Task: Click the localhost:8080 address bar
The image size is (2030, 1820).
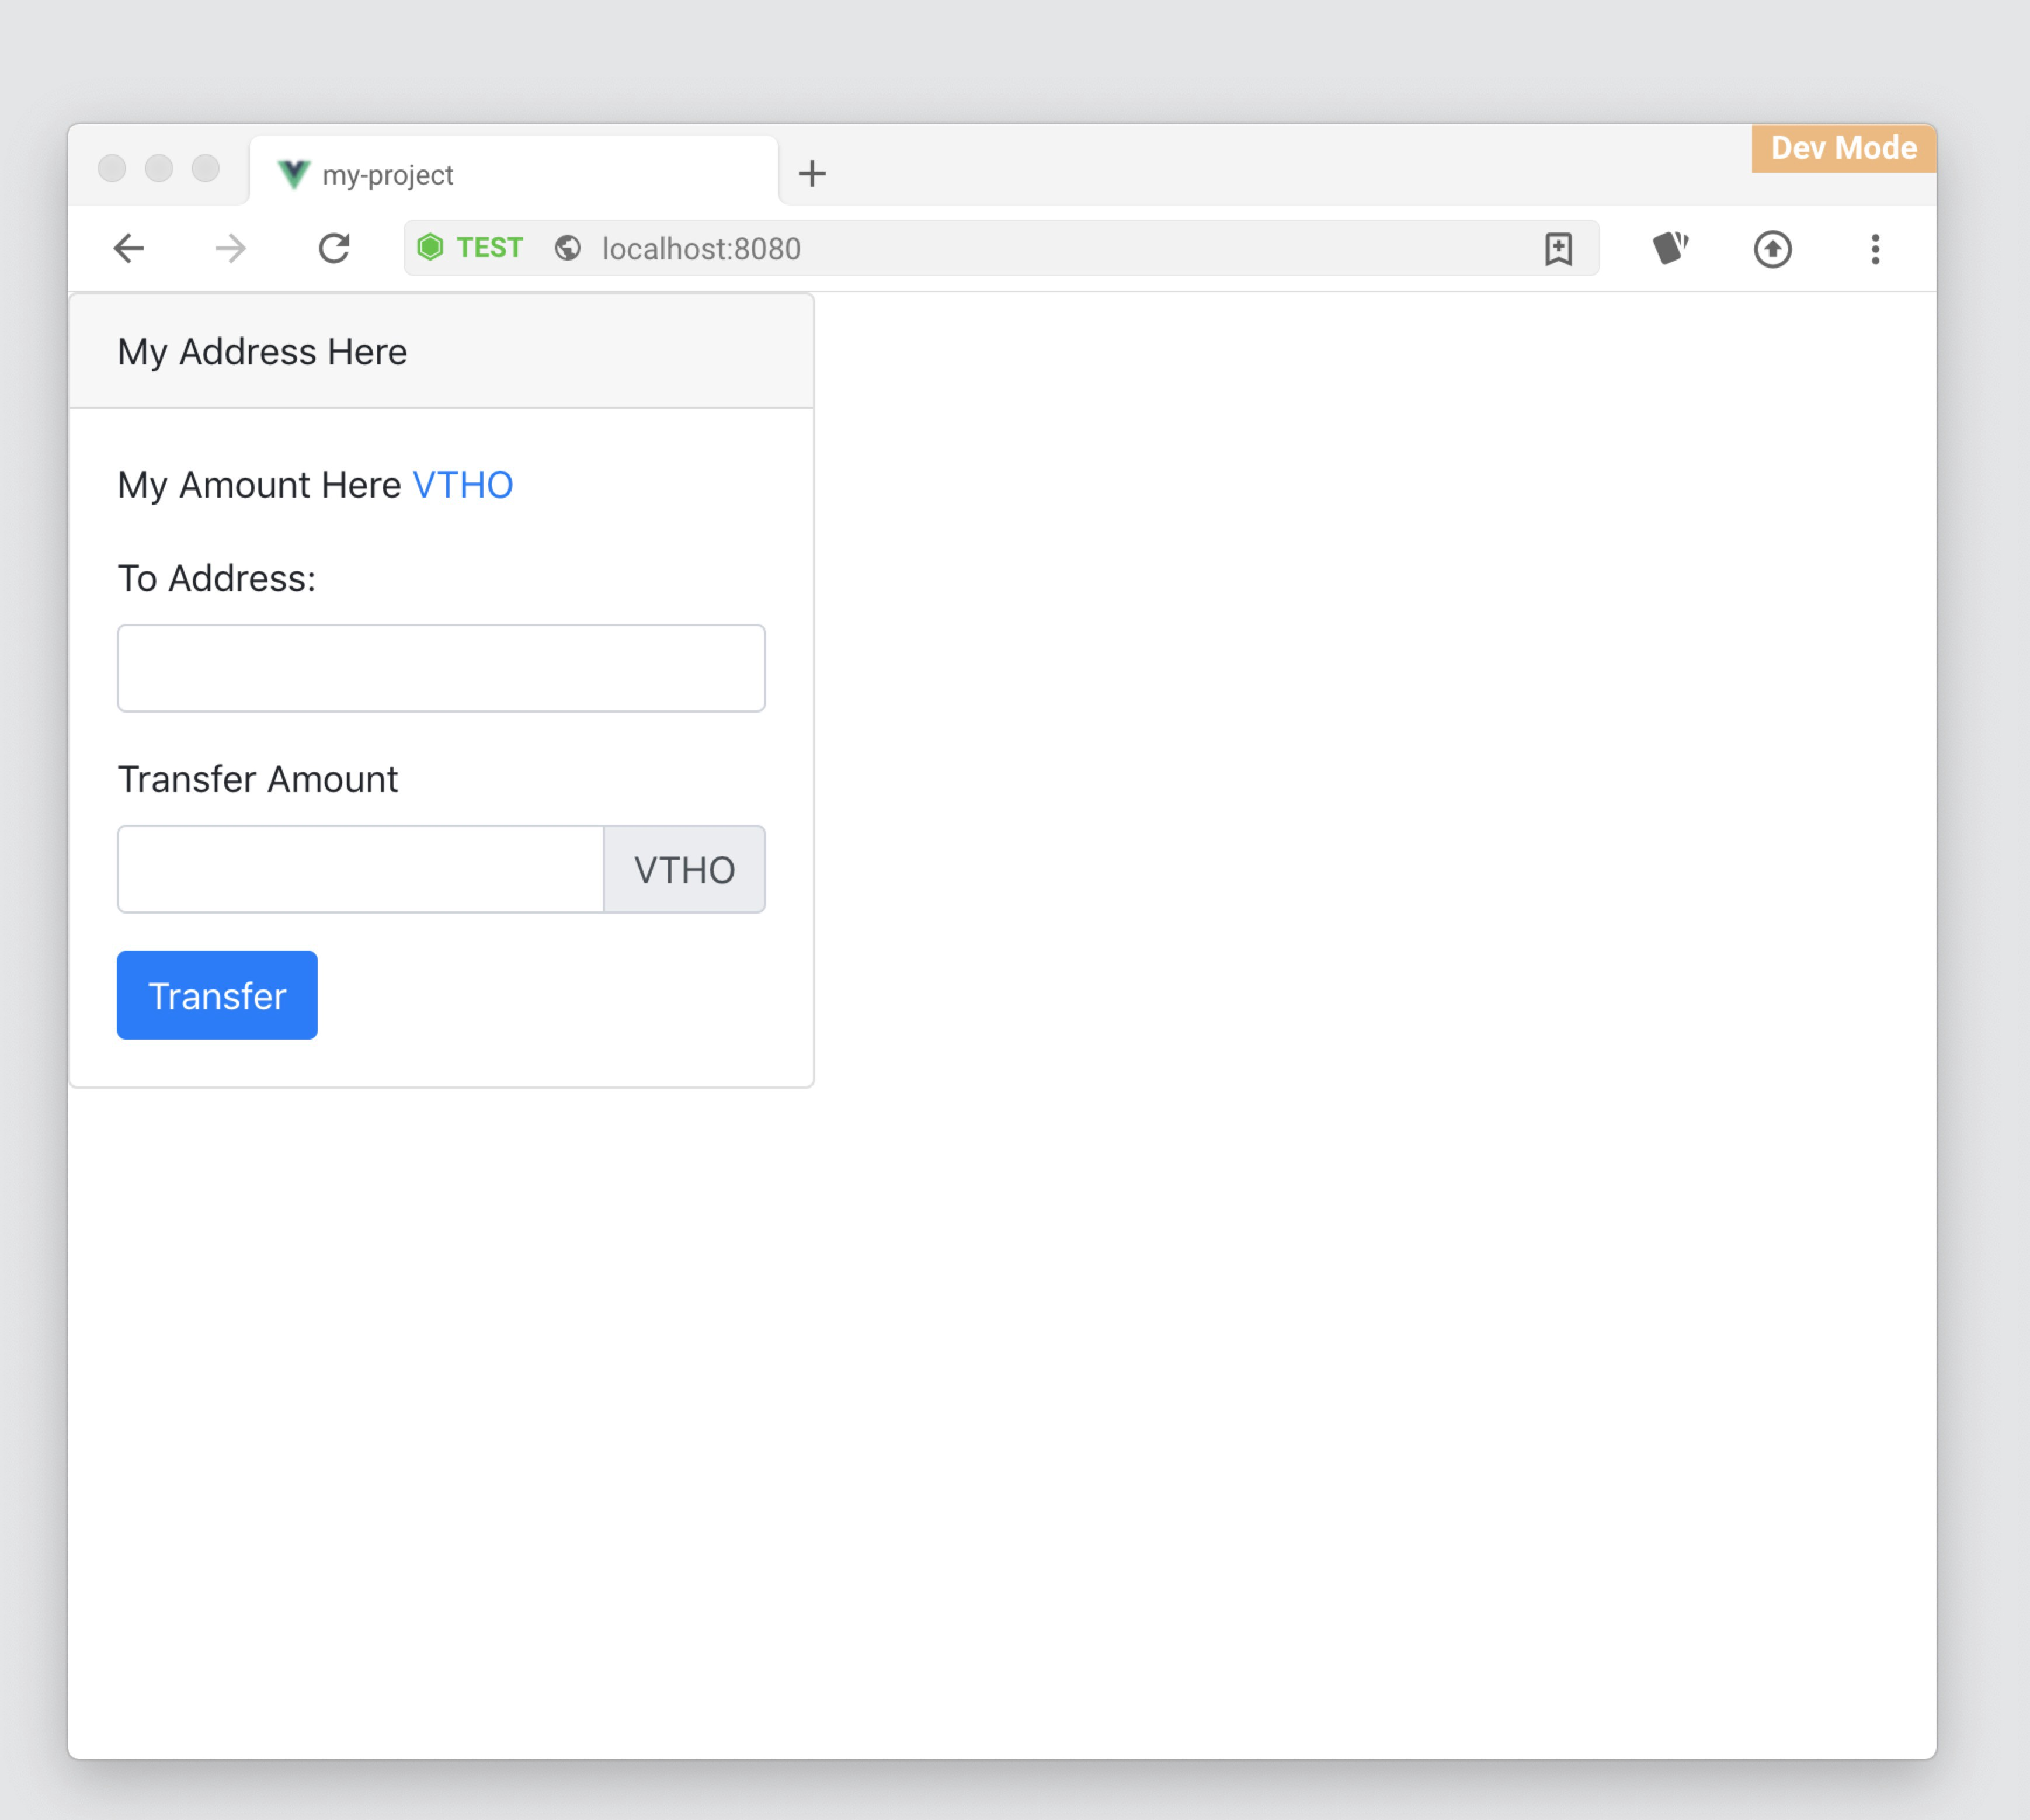Action: pyautogui.click(x=1000, y=248)
